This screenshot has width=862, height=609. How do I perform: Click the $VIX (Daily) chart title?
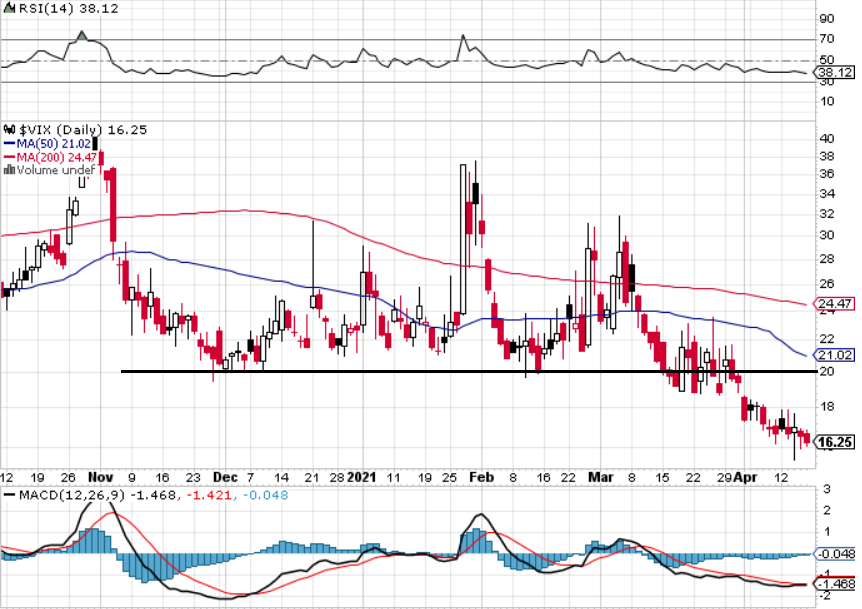(60, 130)
